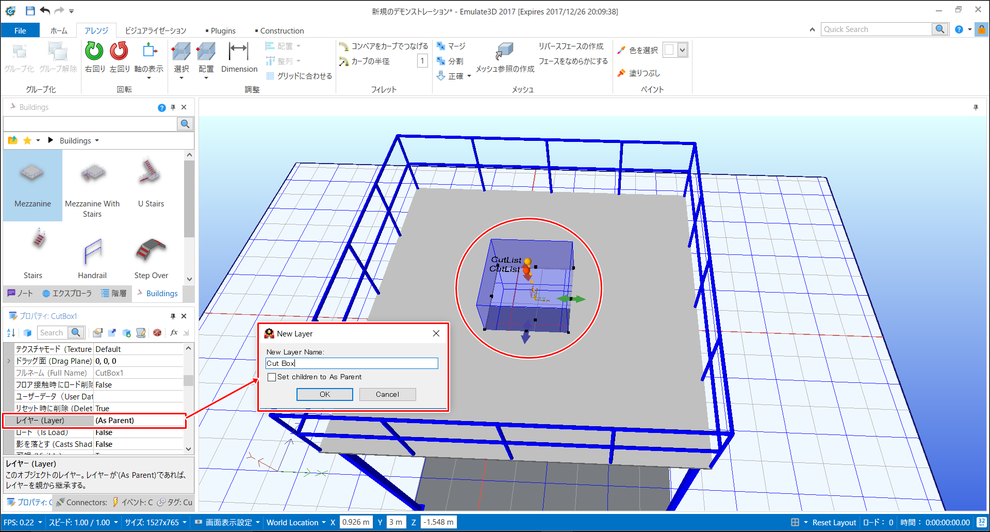Click OK in the New Layer dialog

[x=325, y=394]
